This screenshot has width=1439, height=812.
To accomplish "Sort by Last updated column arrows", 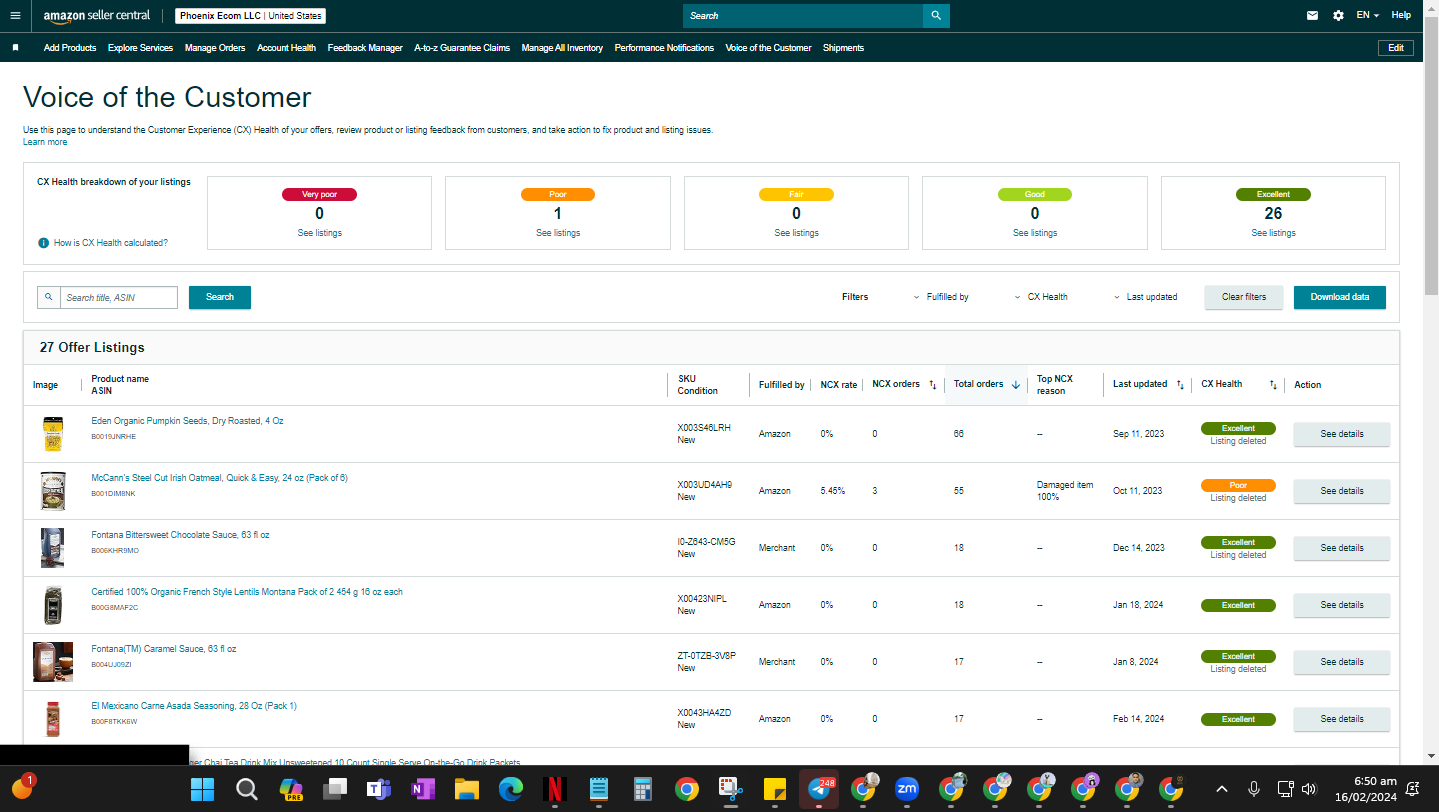I will coord(1180,385).
